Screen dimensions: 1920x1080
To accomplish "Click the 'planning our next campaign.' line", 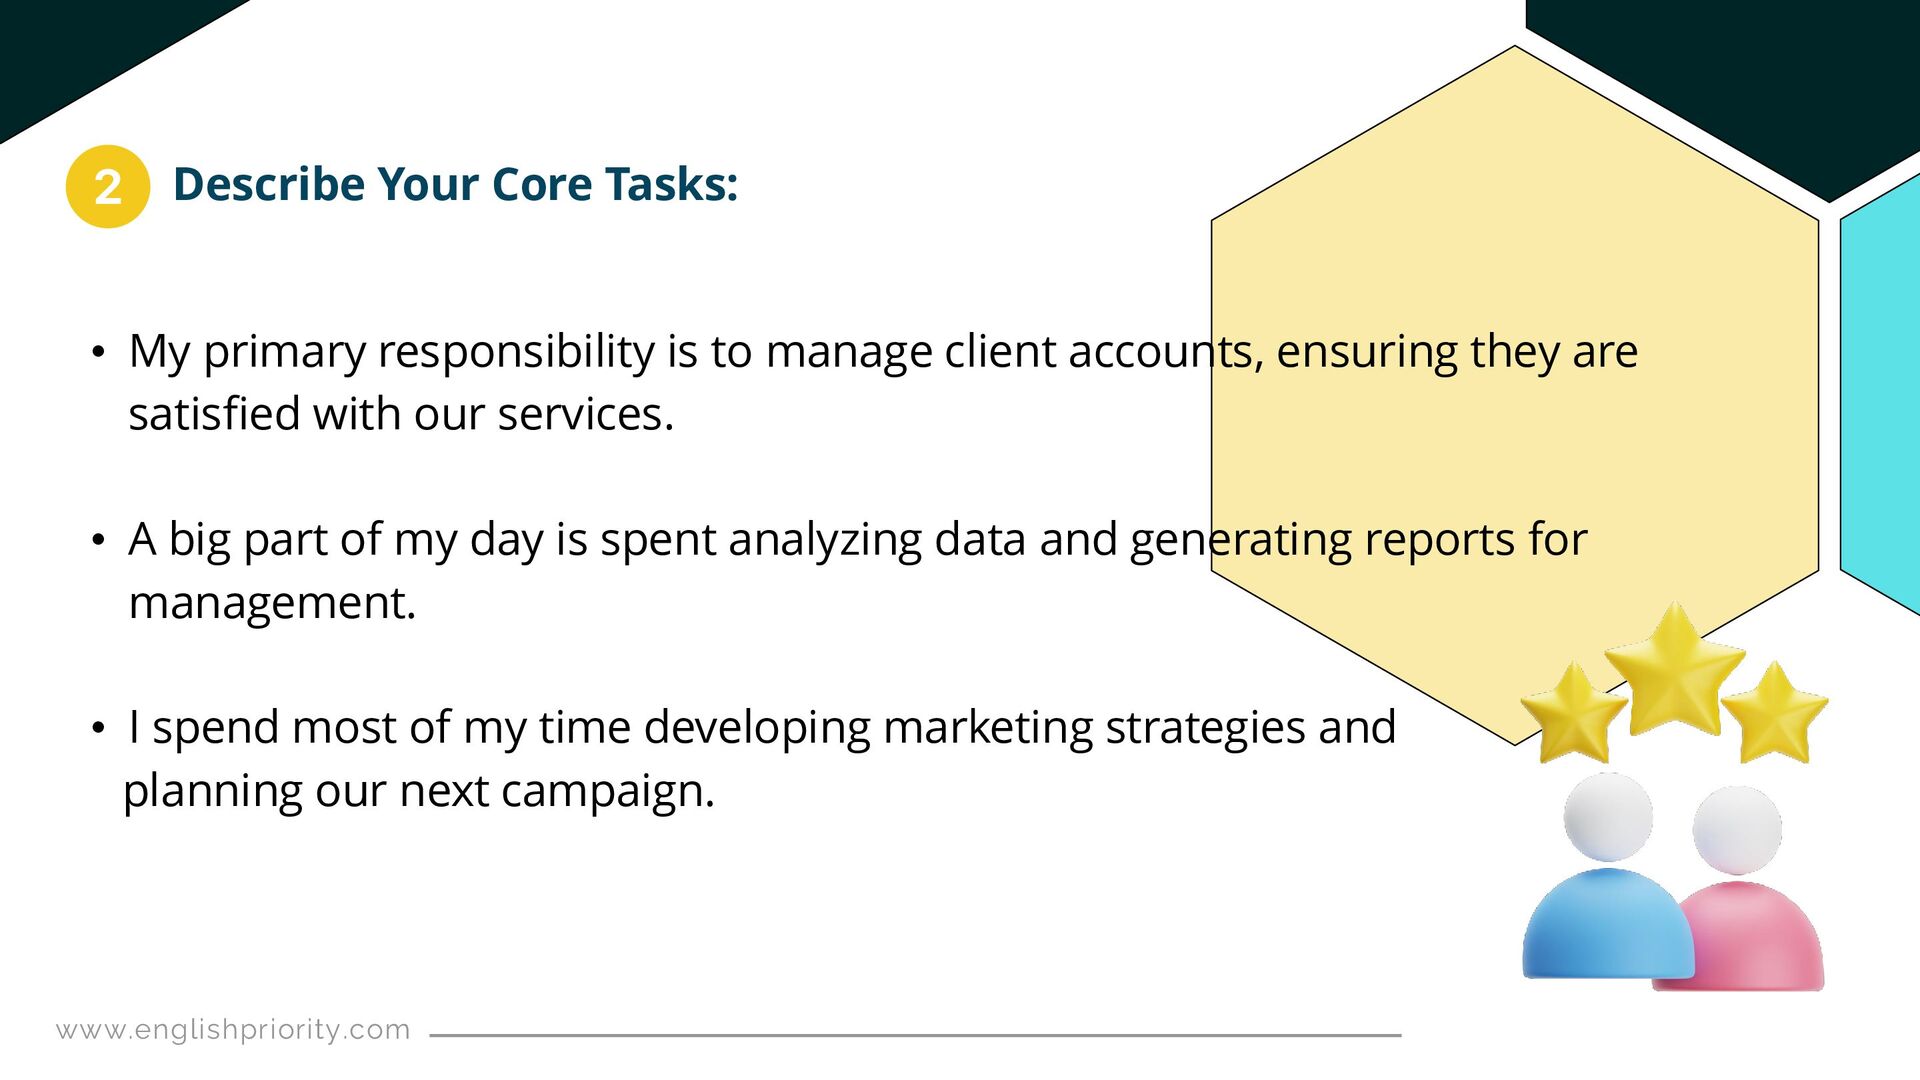I will (419, 791).
